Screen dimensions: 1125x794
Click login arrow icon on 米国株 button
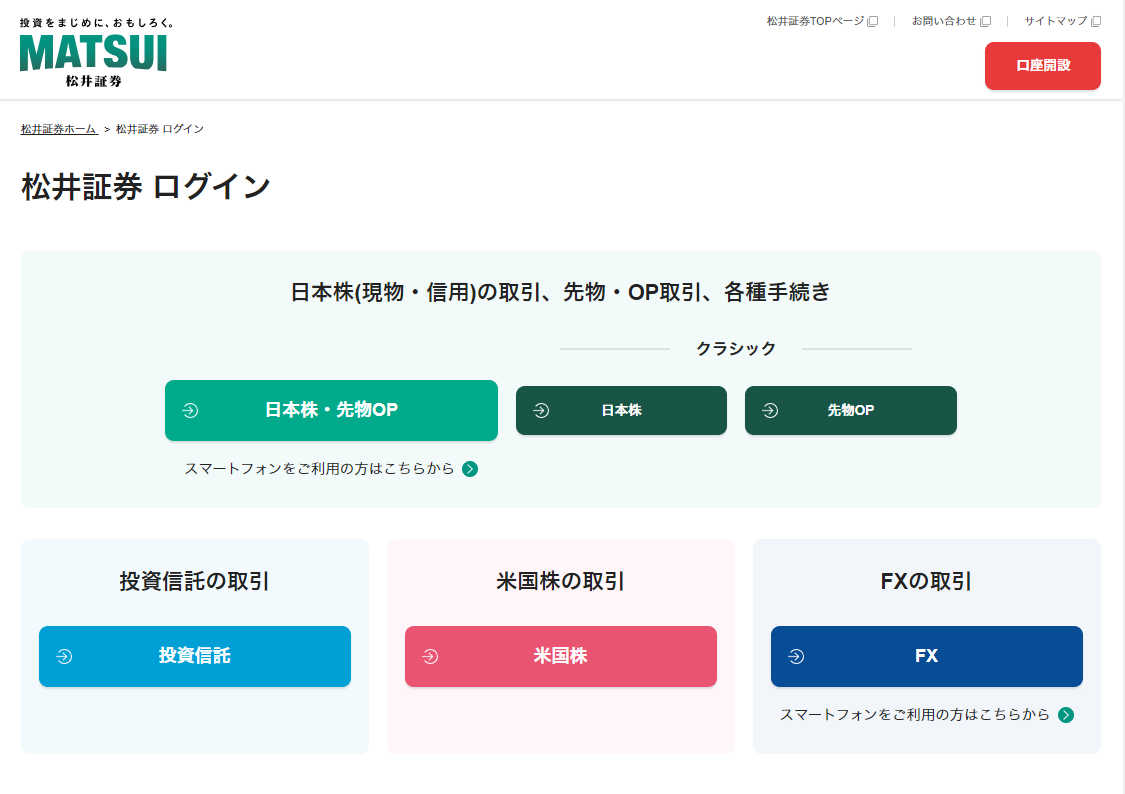(430, 656)
